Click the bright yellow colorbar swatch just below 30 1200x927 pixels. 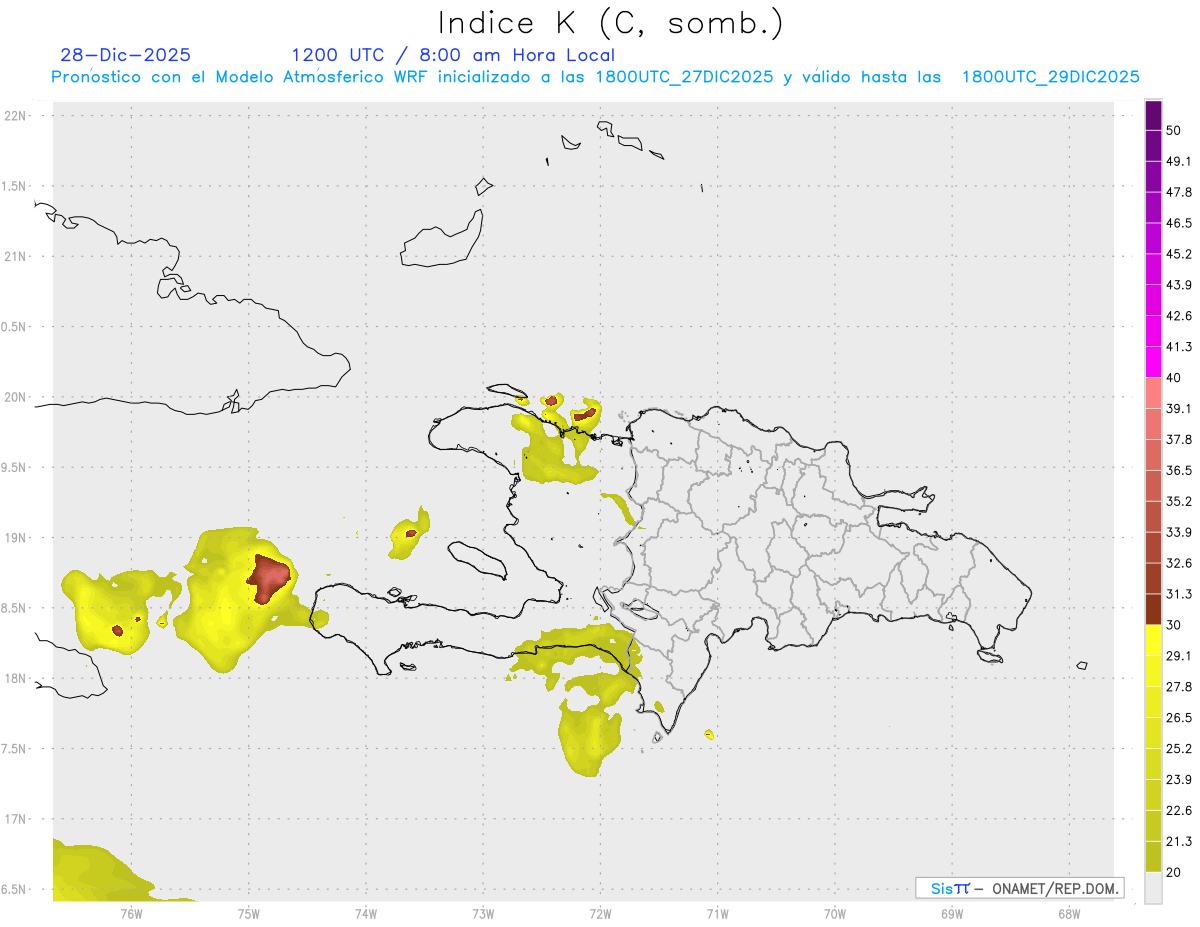point(1153,640)
